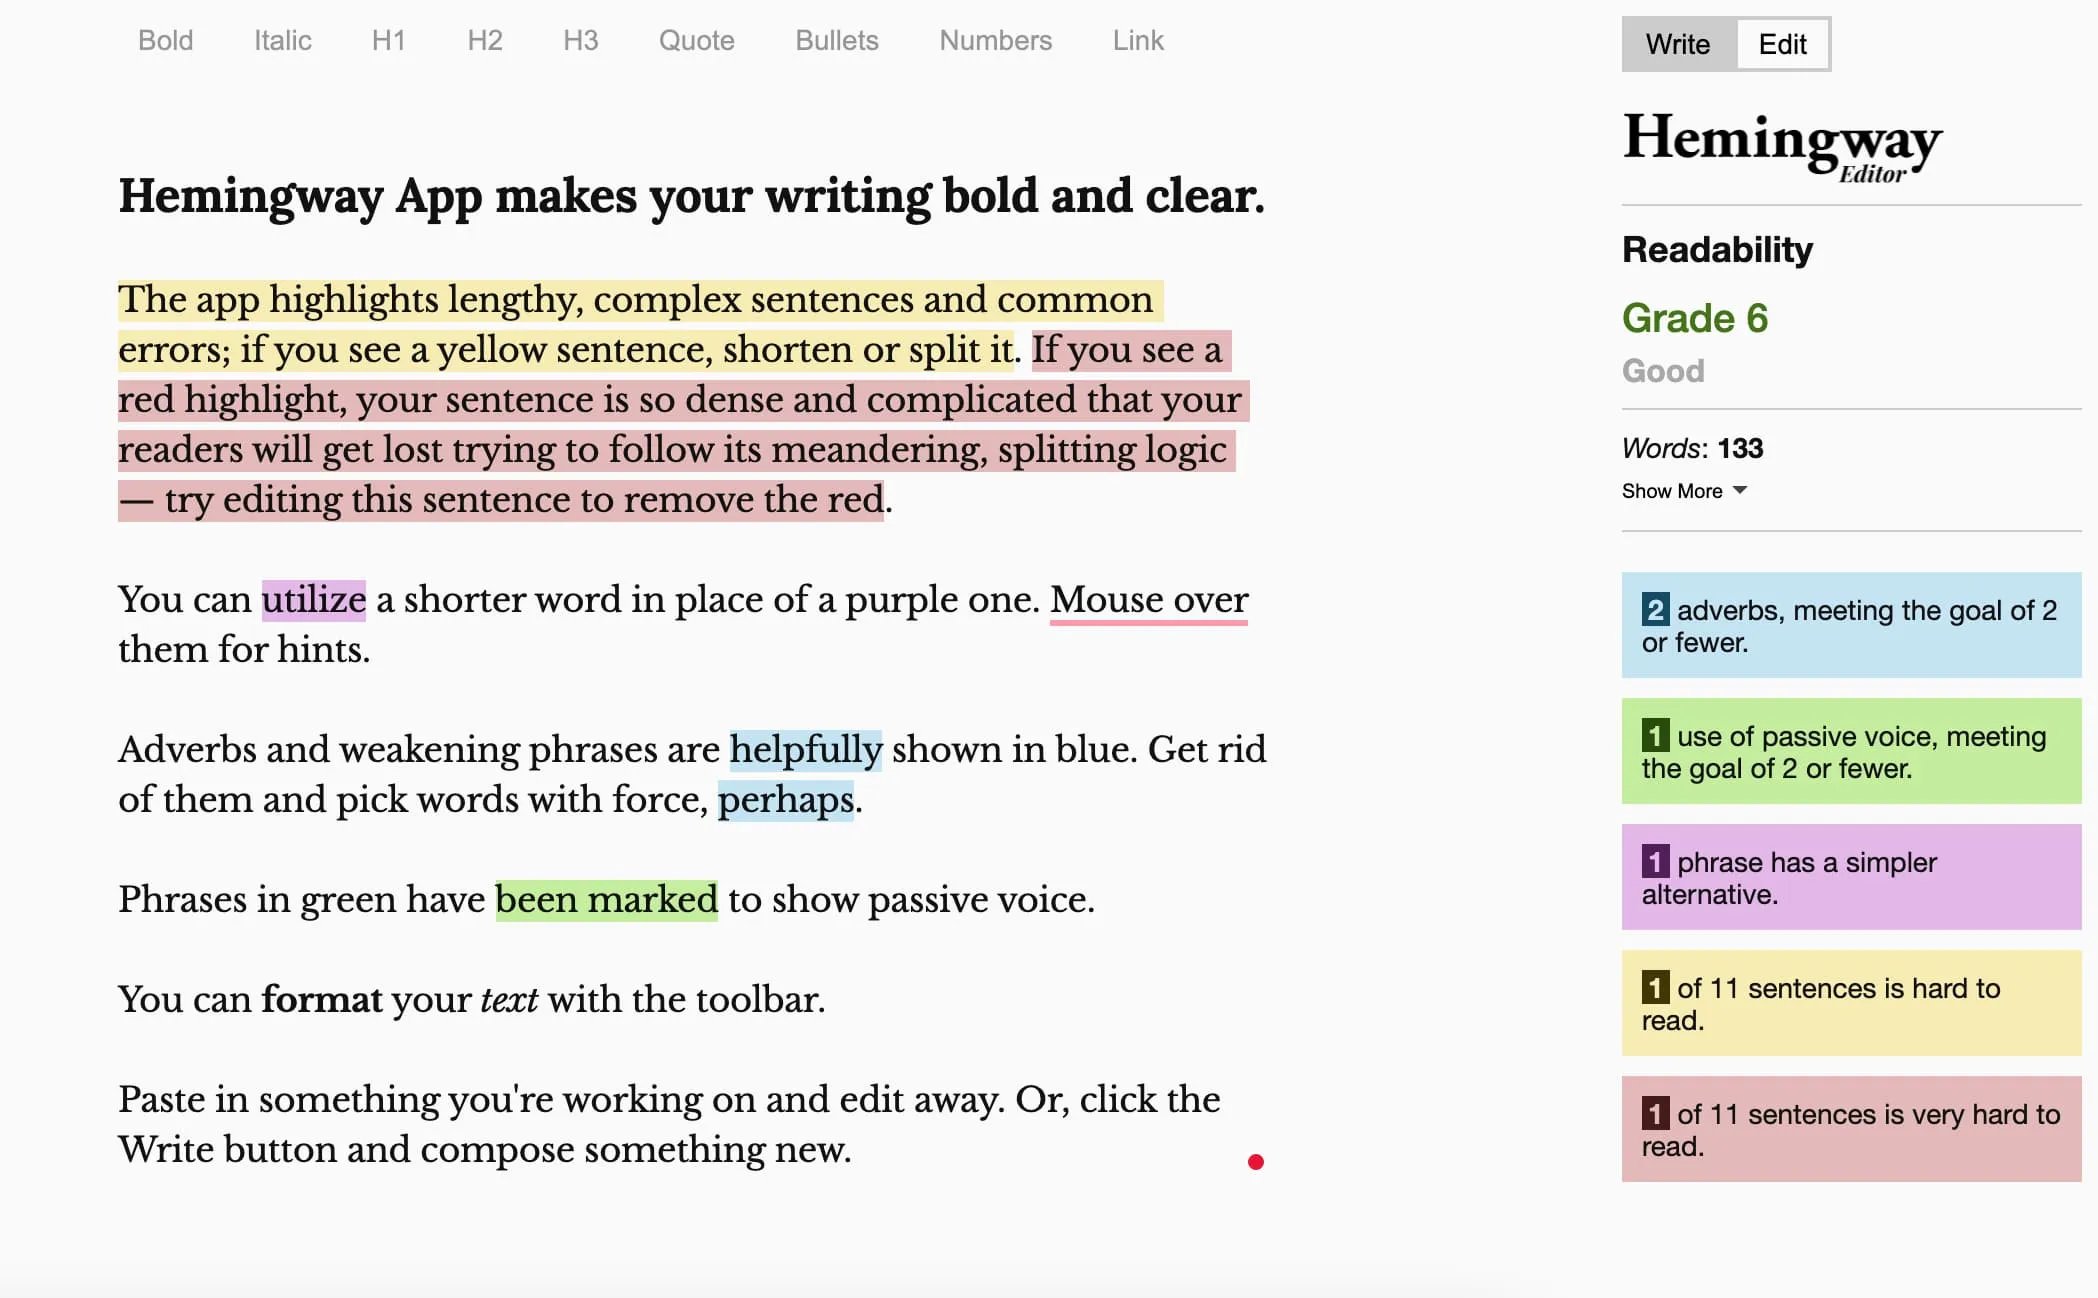This screenshot has height=1298, width=2098.
Task: Click the Link toolbar item
Action: click(1137, 40)
